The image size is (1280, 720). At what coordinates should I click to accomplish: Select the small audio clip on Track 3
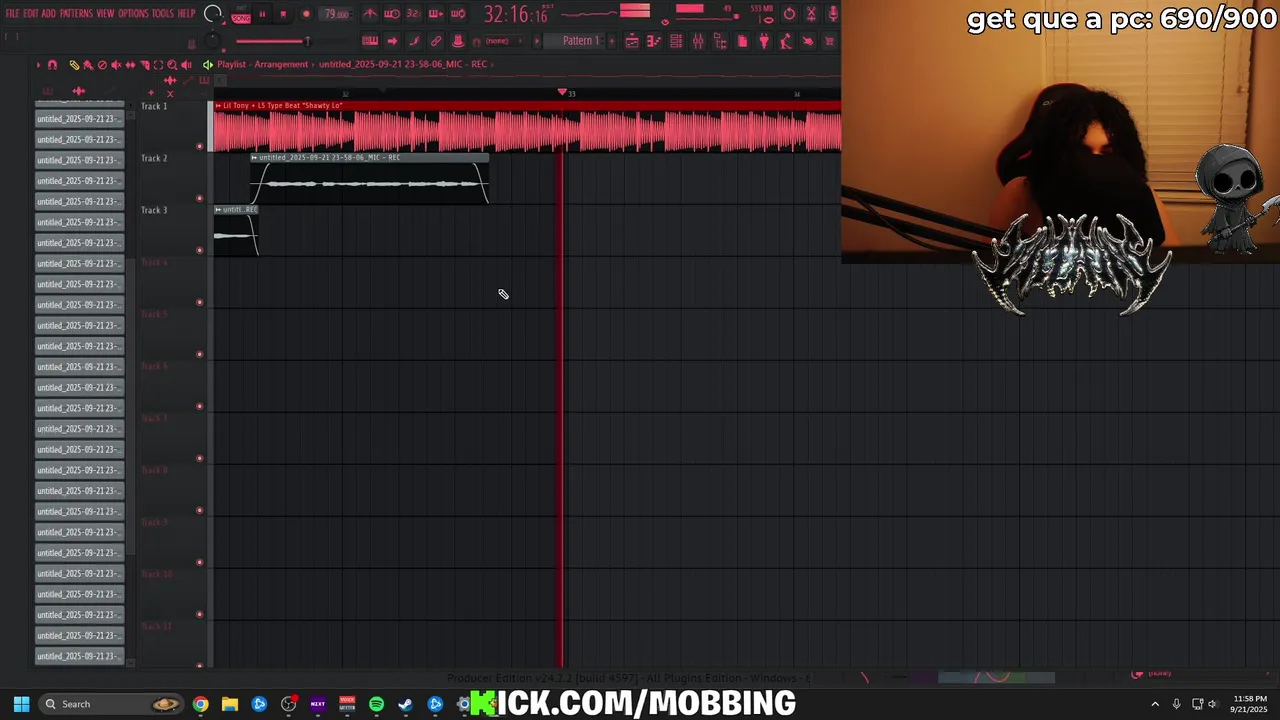point(236,231)
